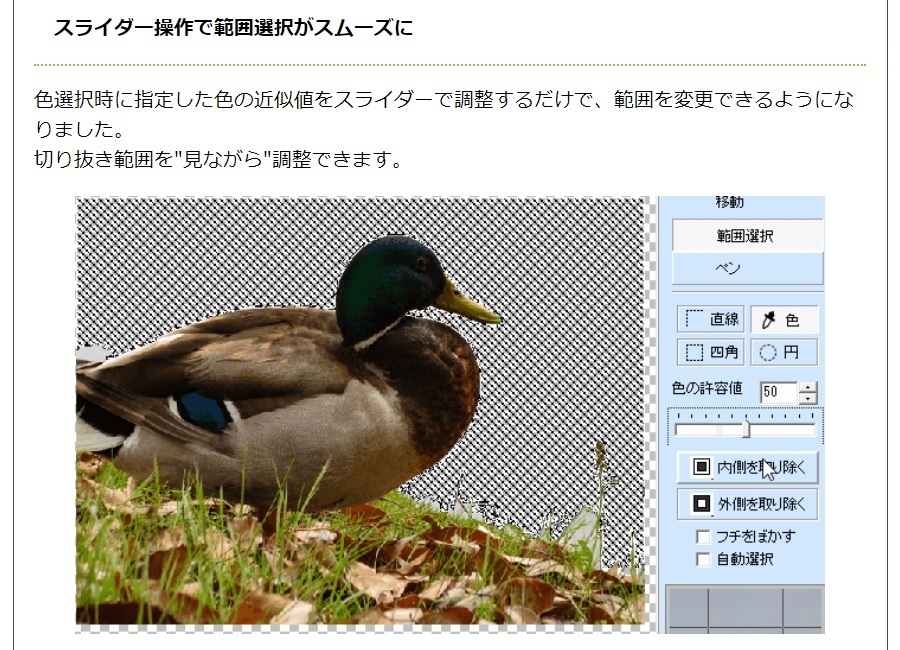Enable the フチをぼかす checkbox
Screen dimensions: 900x650
(703, 537)
